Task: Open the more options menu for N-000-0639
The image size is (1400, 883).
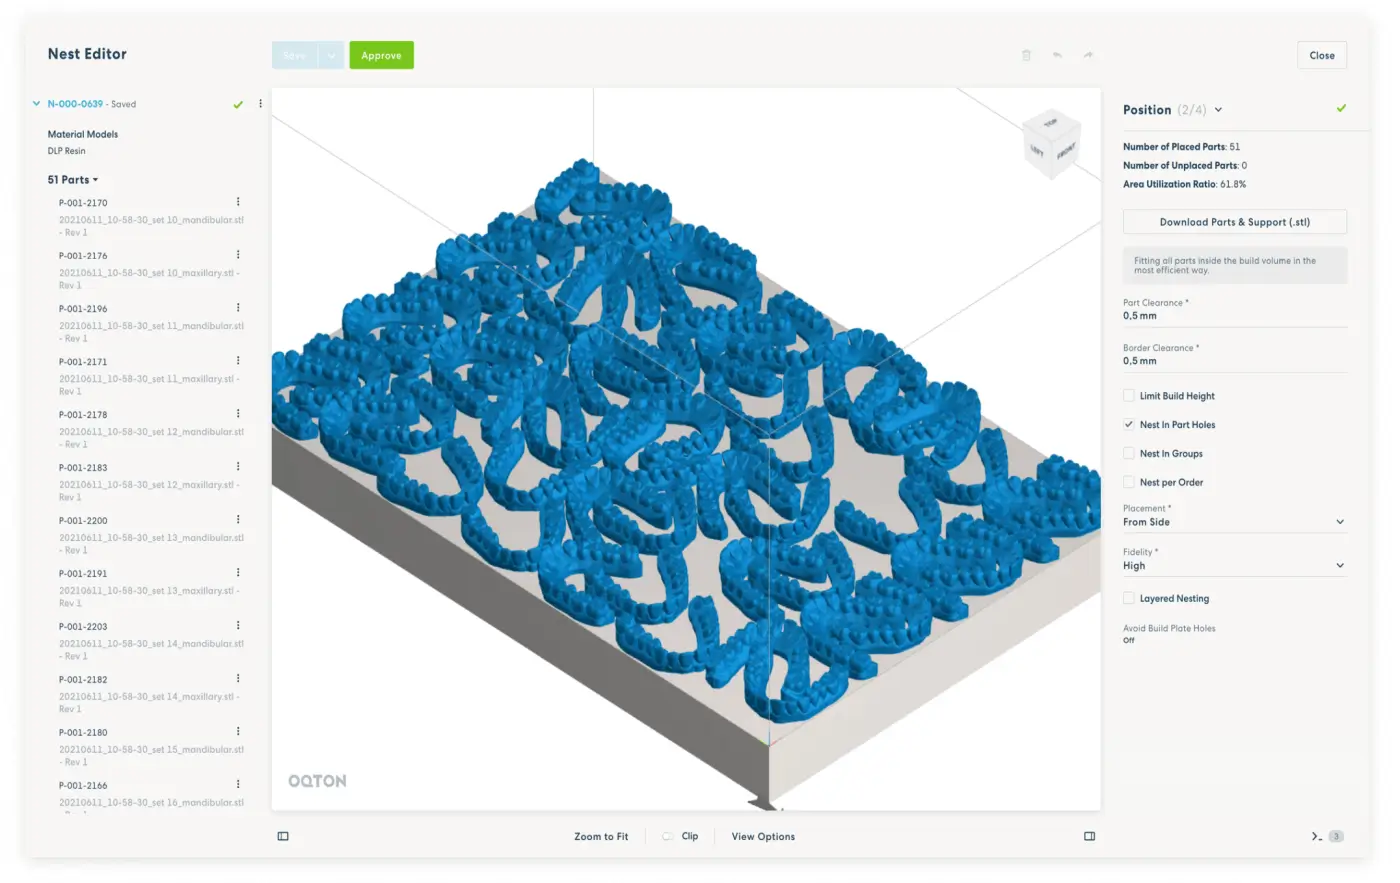Action: 260,104
